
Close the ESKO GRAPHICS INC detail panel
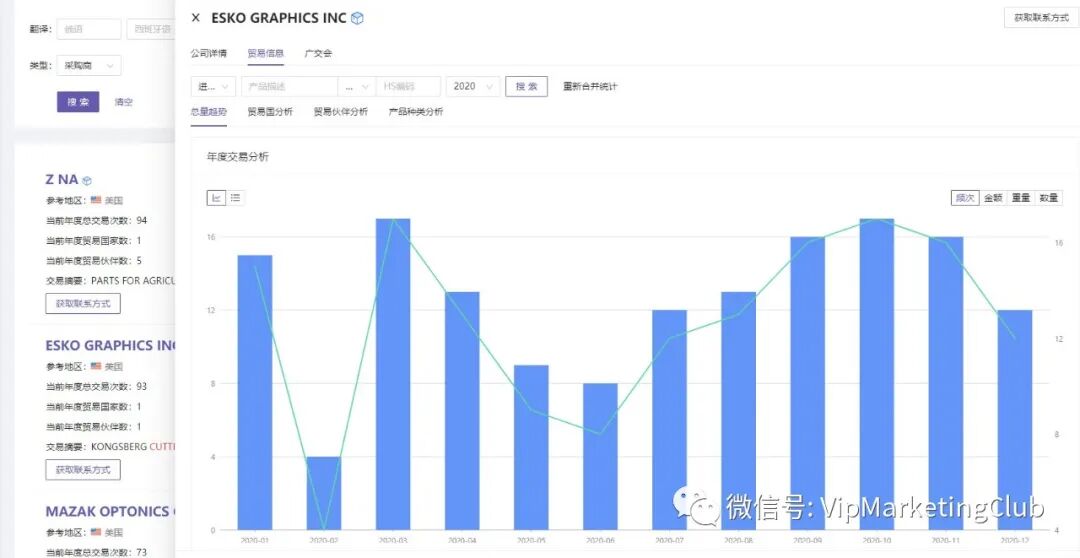click(196, 18)
